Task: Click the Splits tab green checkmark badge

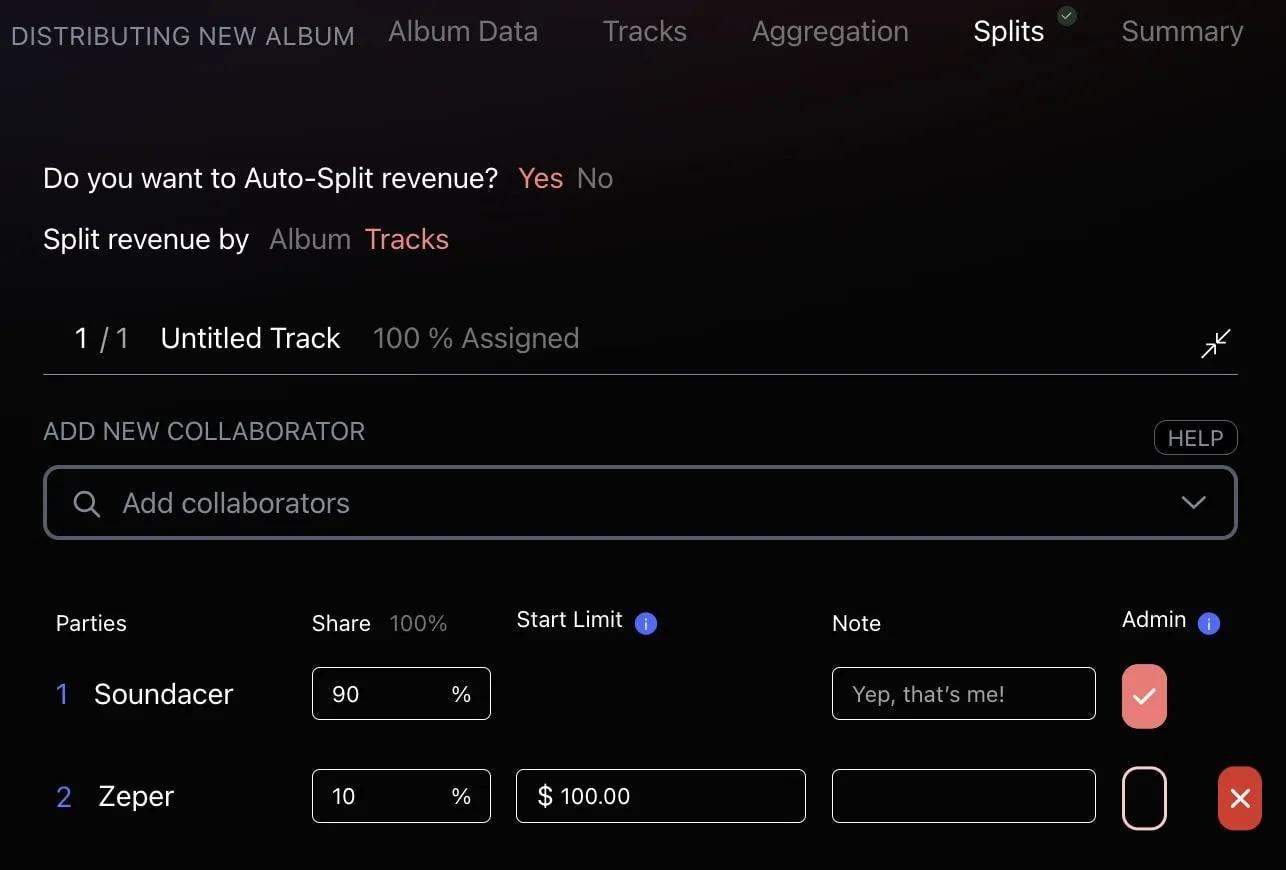Action: pos(1067,16)
